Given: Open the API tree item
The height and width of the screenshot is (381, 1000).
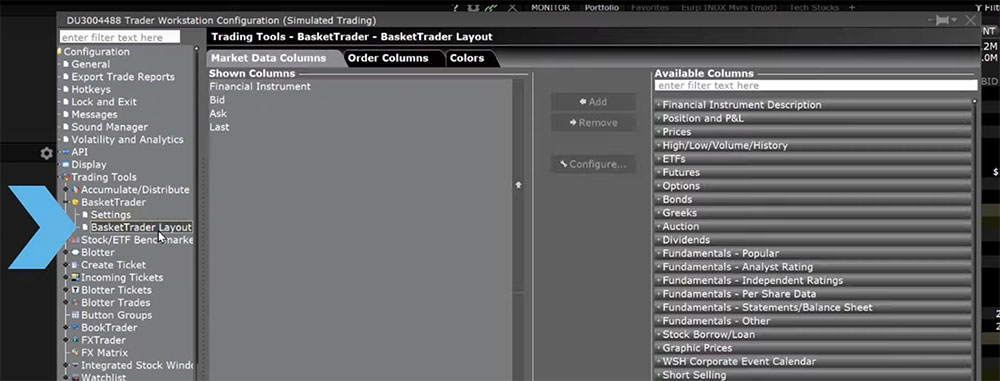Looking at the screenshot, I should coord(79,152).
